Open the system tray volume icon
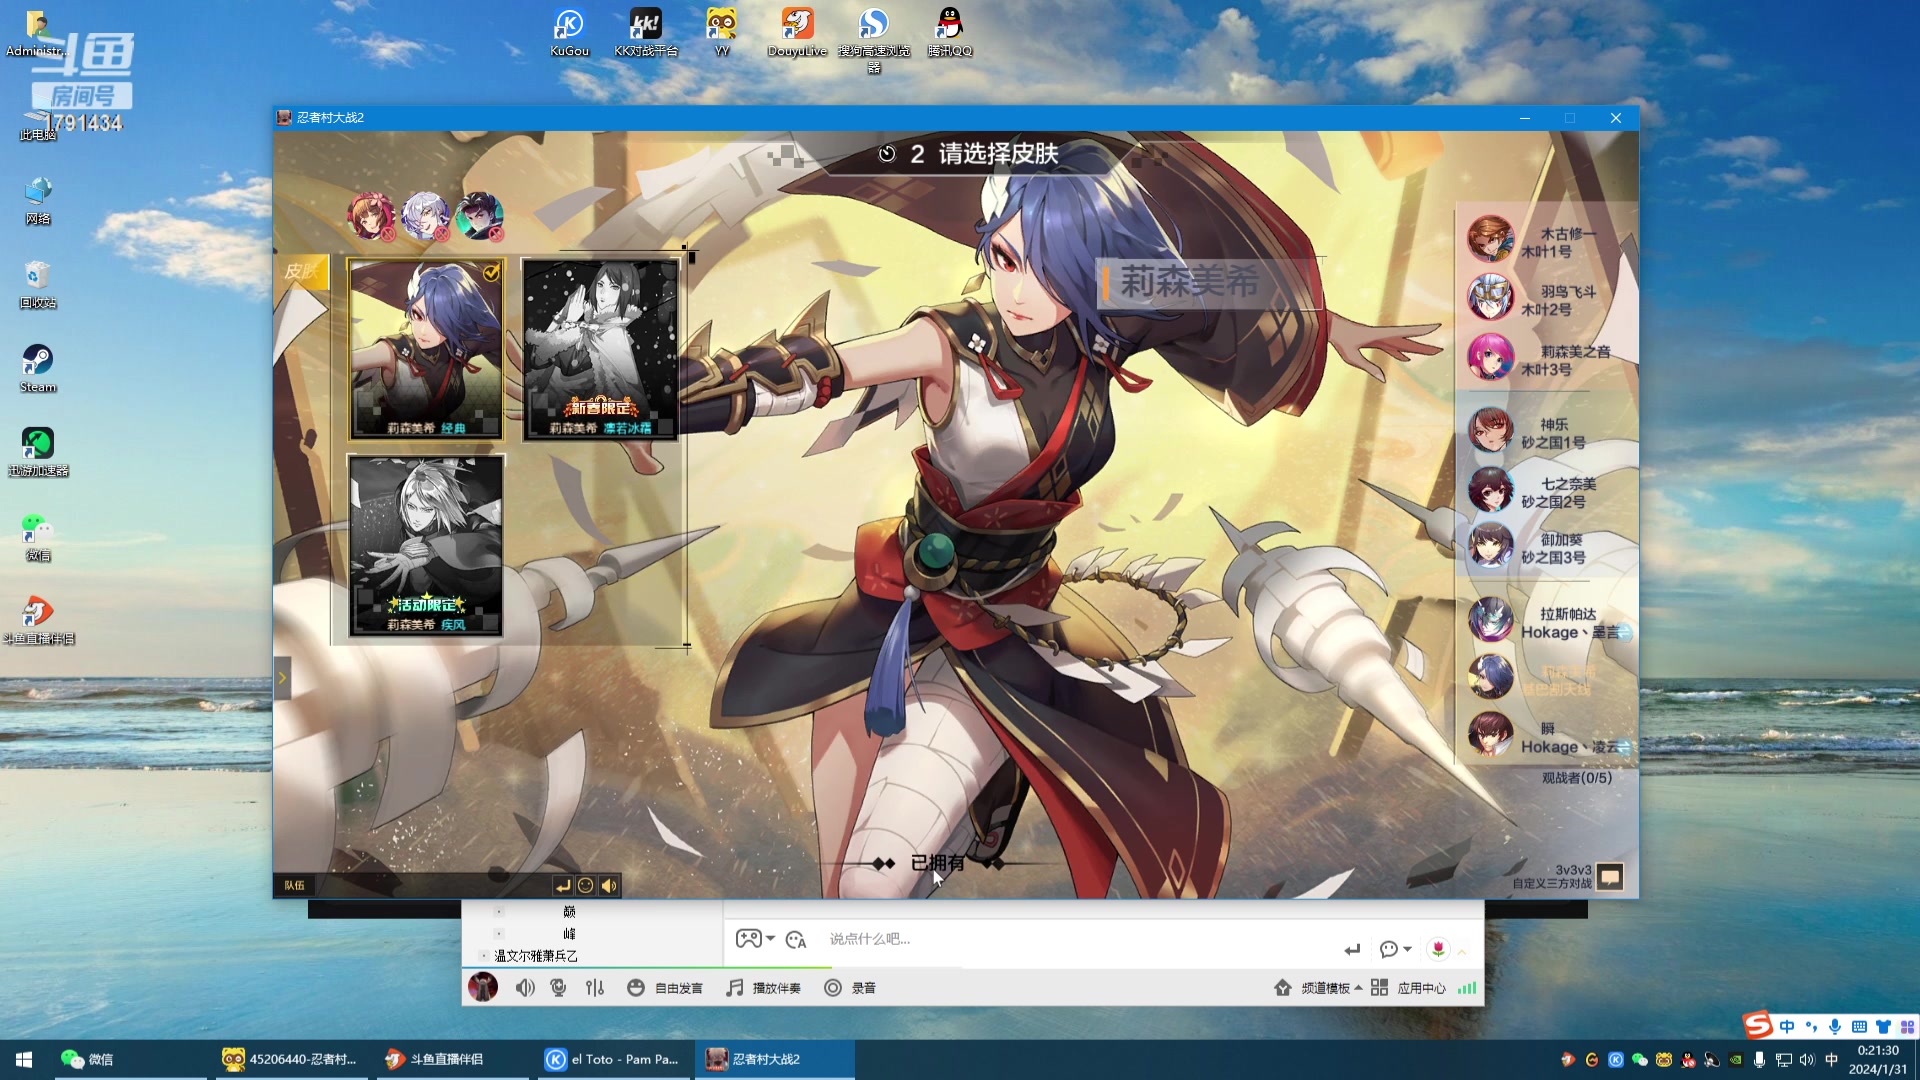The width and height of the screenshot is (1920, 1080). pos(1807,1059)
